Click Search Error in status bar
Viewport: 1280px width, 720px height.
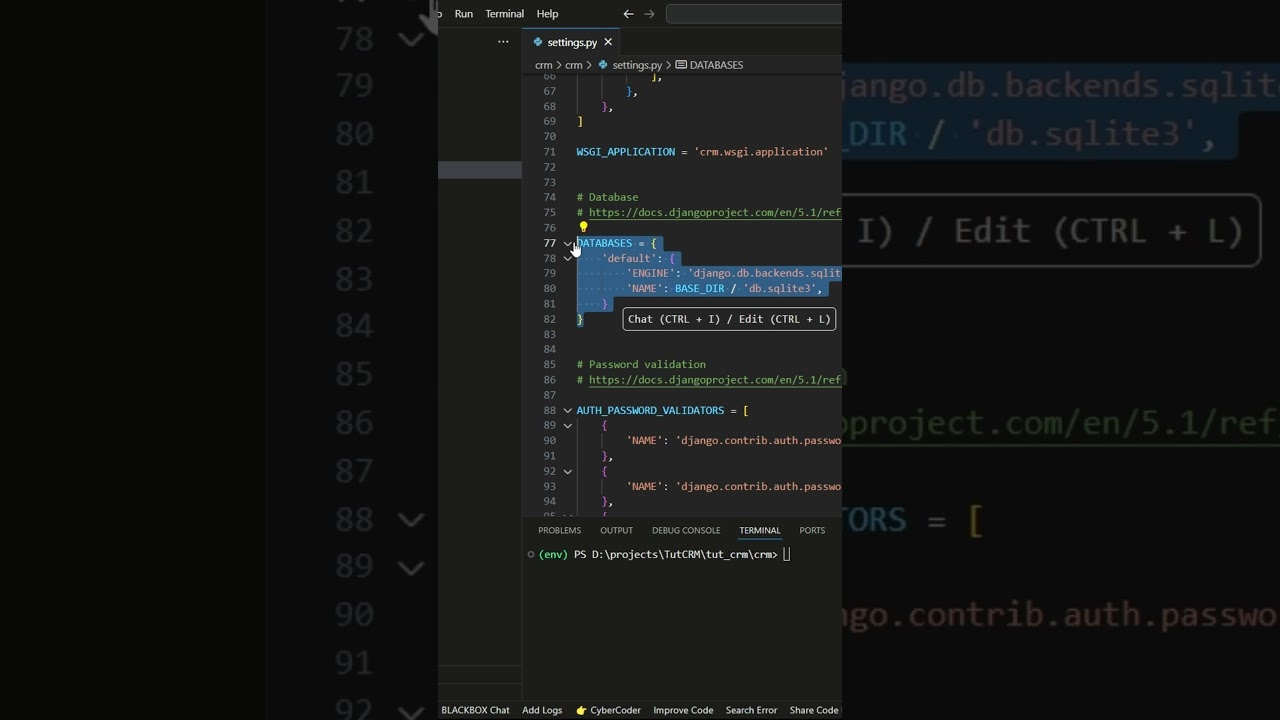(x=751, y=710)
